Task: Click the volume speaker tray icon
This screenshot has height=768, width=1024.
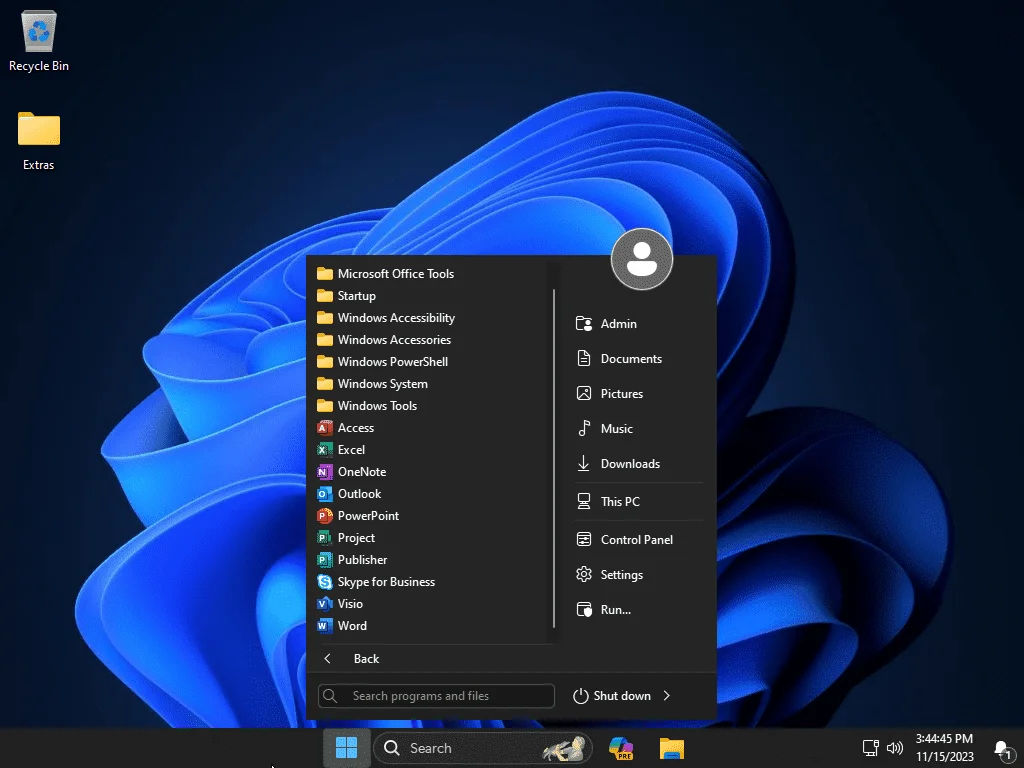Action: pos(895,748)
